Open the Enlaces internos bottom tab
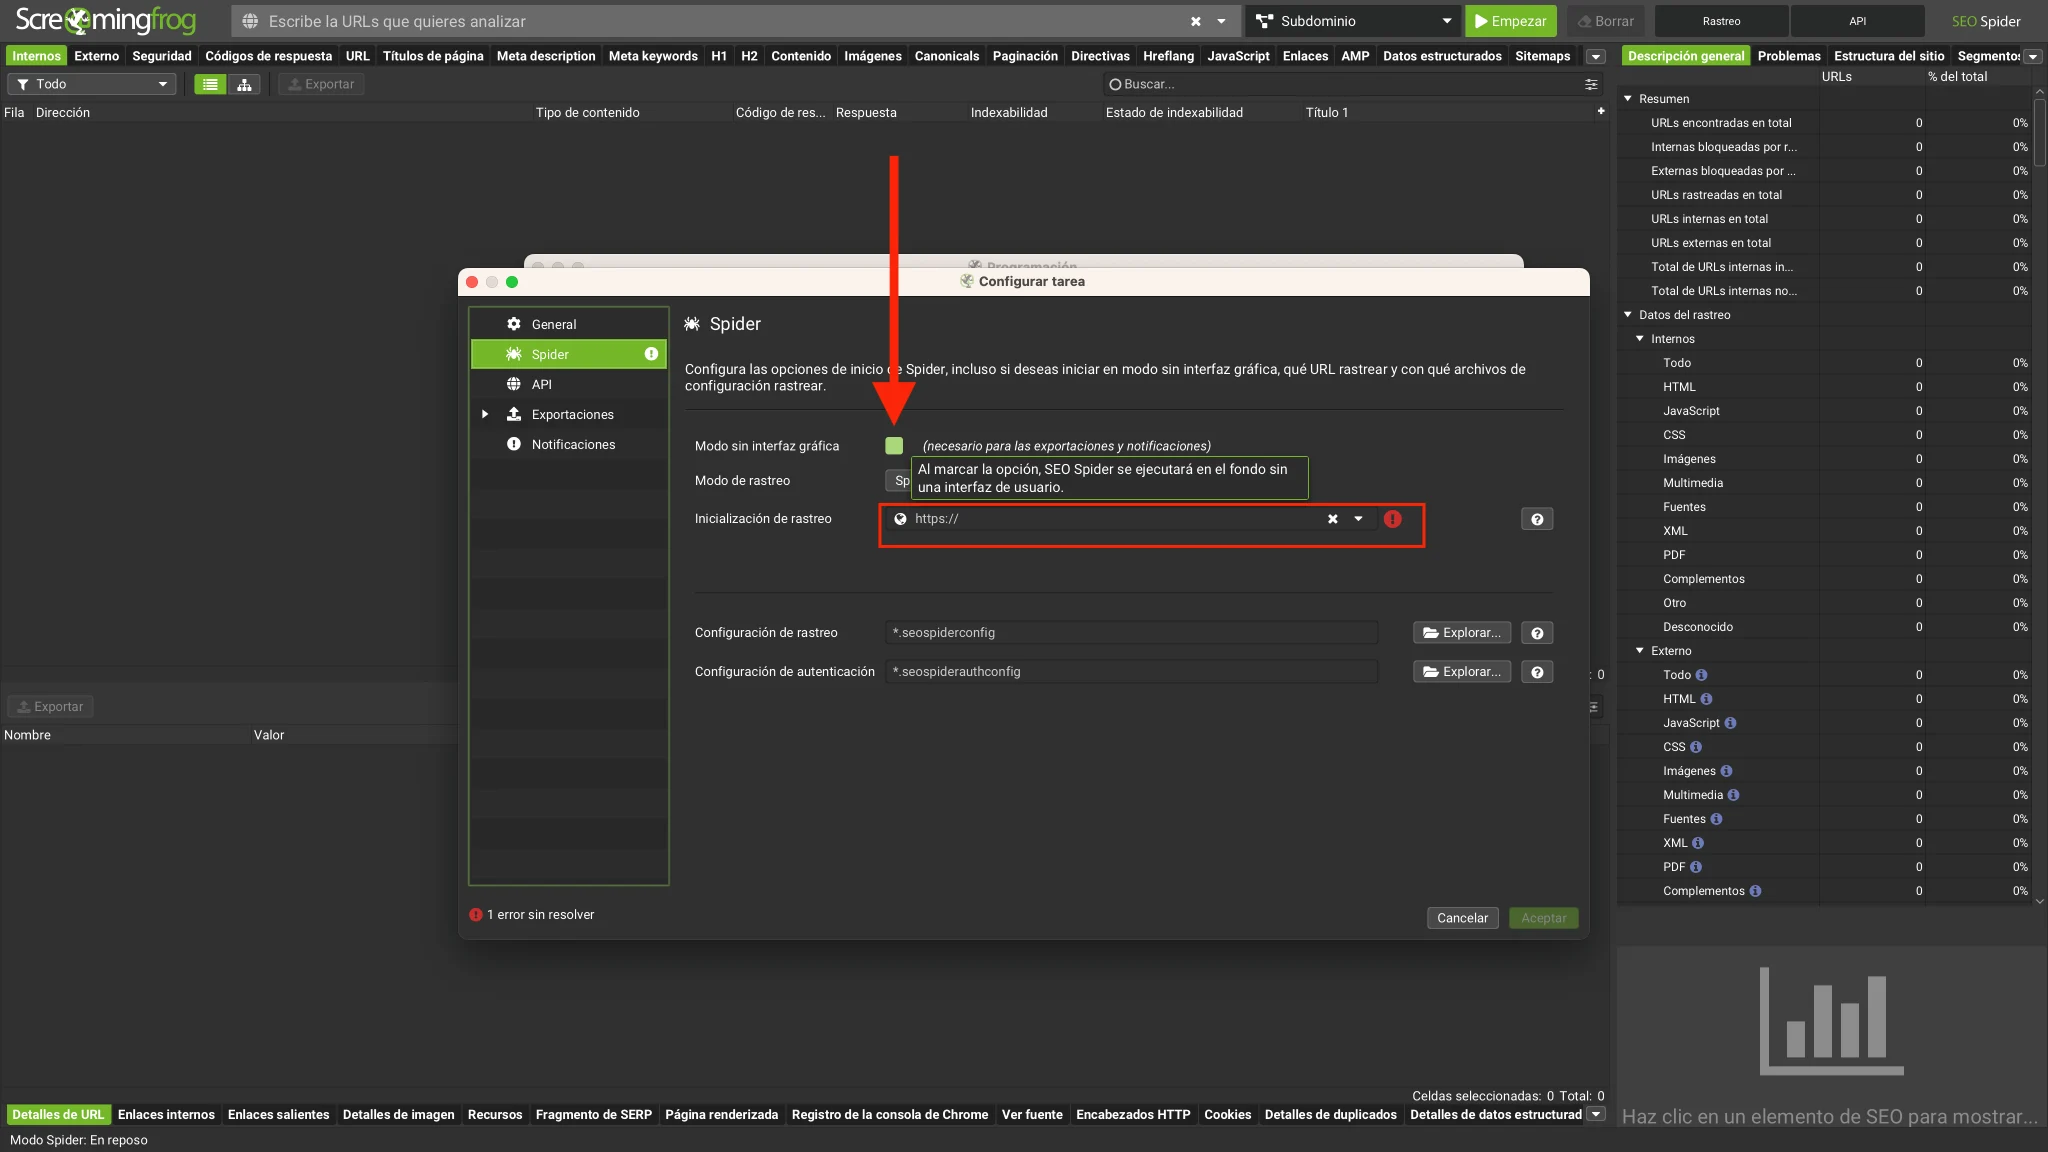 click(166, 1114)
